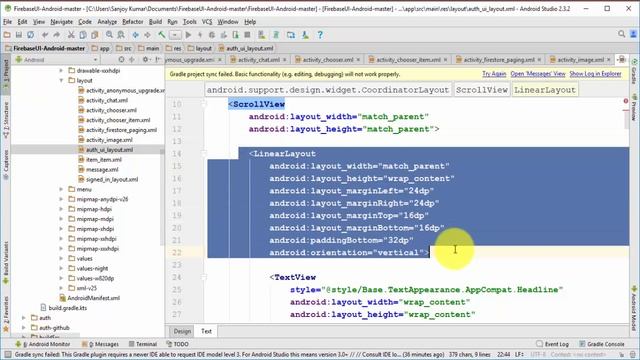Run the app using the play icon
640x360 pixels.
188,35
